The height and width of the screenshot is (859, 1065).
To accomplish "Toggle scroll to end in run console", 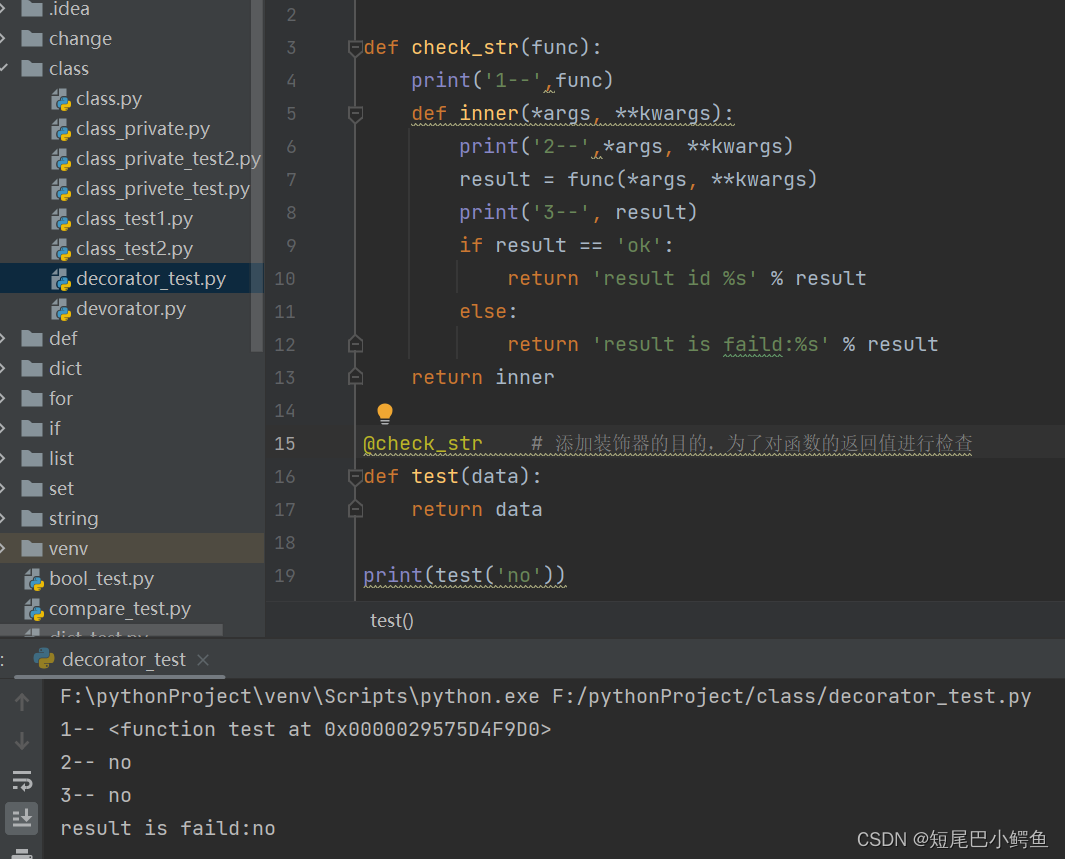I will pos(22,819).
